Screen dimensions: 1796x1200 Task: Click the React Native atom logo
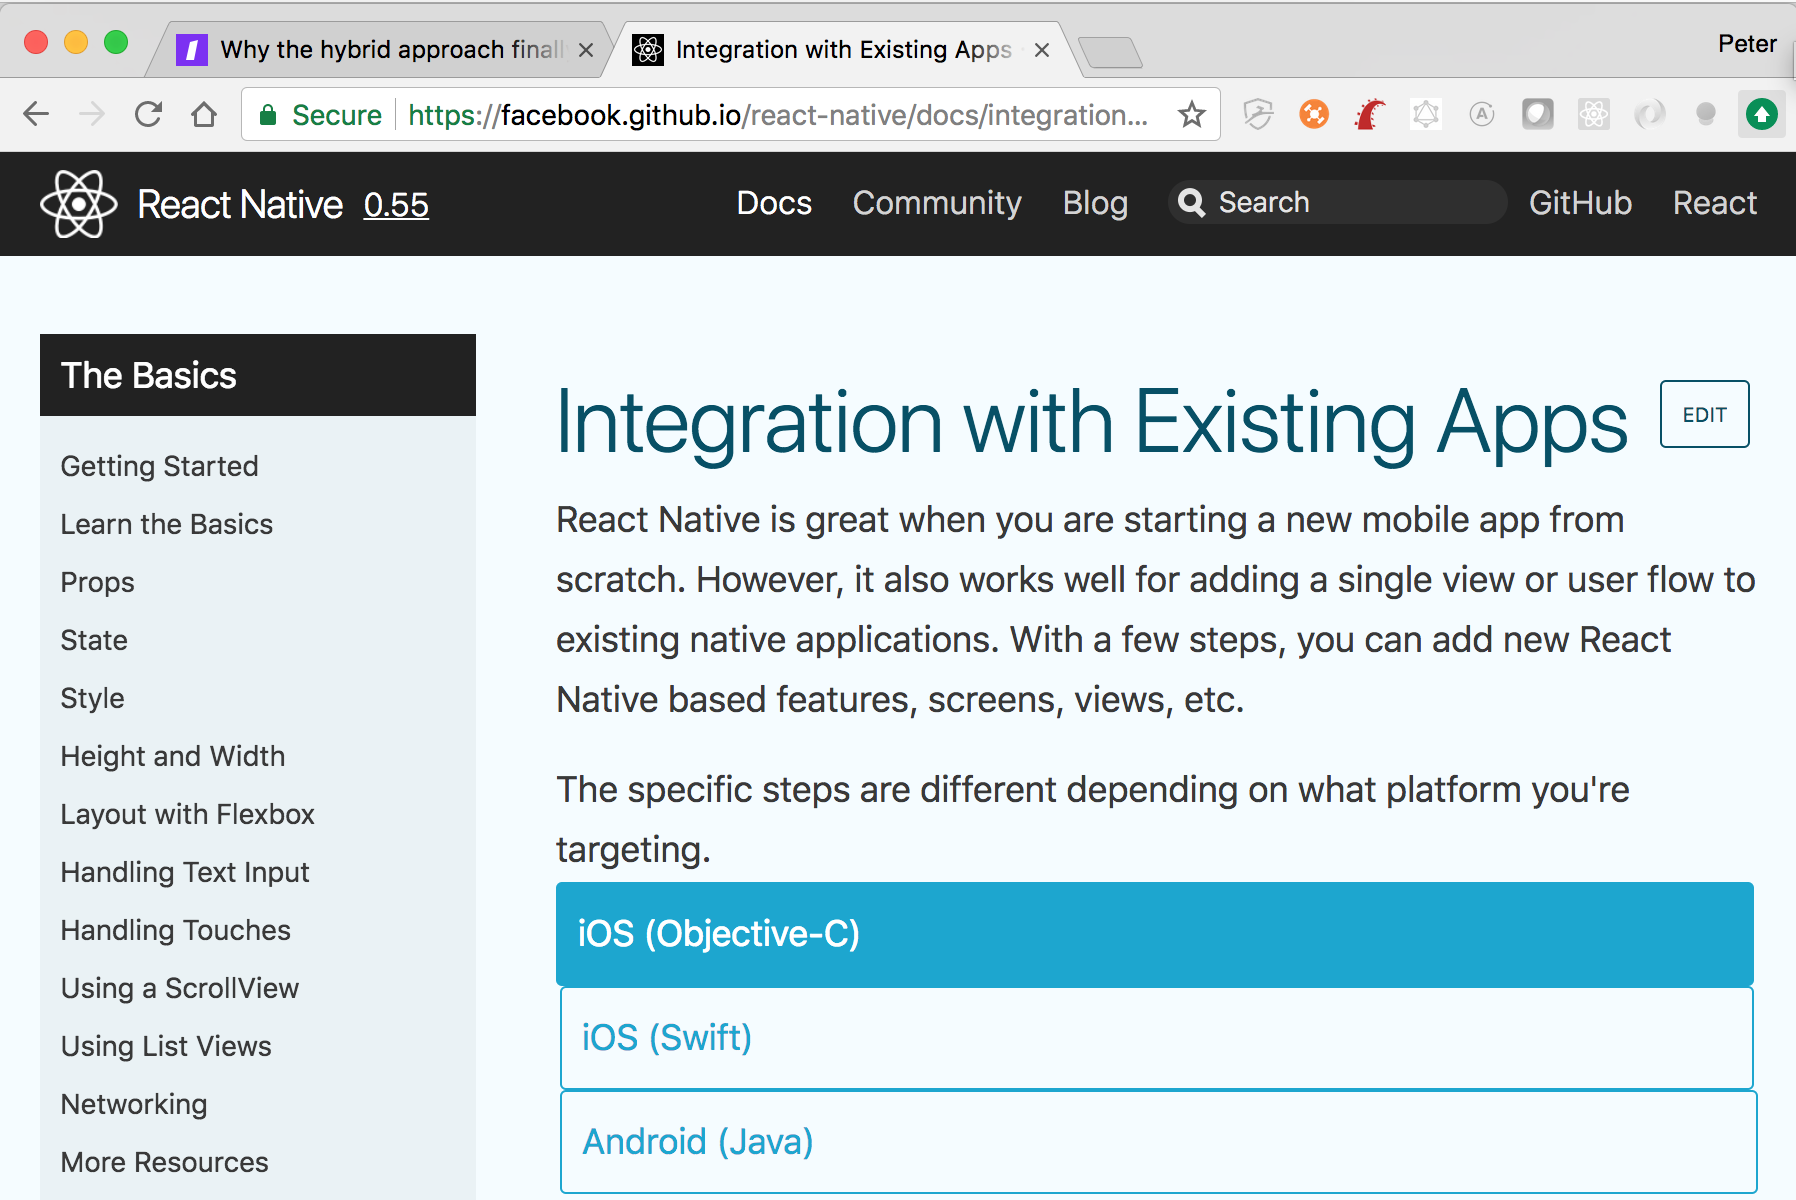(79, 204)
